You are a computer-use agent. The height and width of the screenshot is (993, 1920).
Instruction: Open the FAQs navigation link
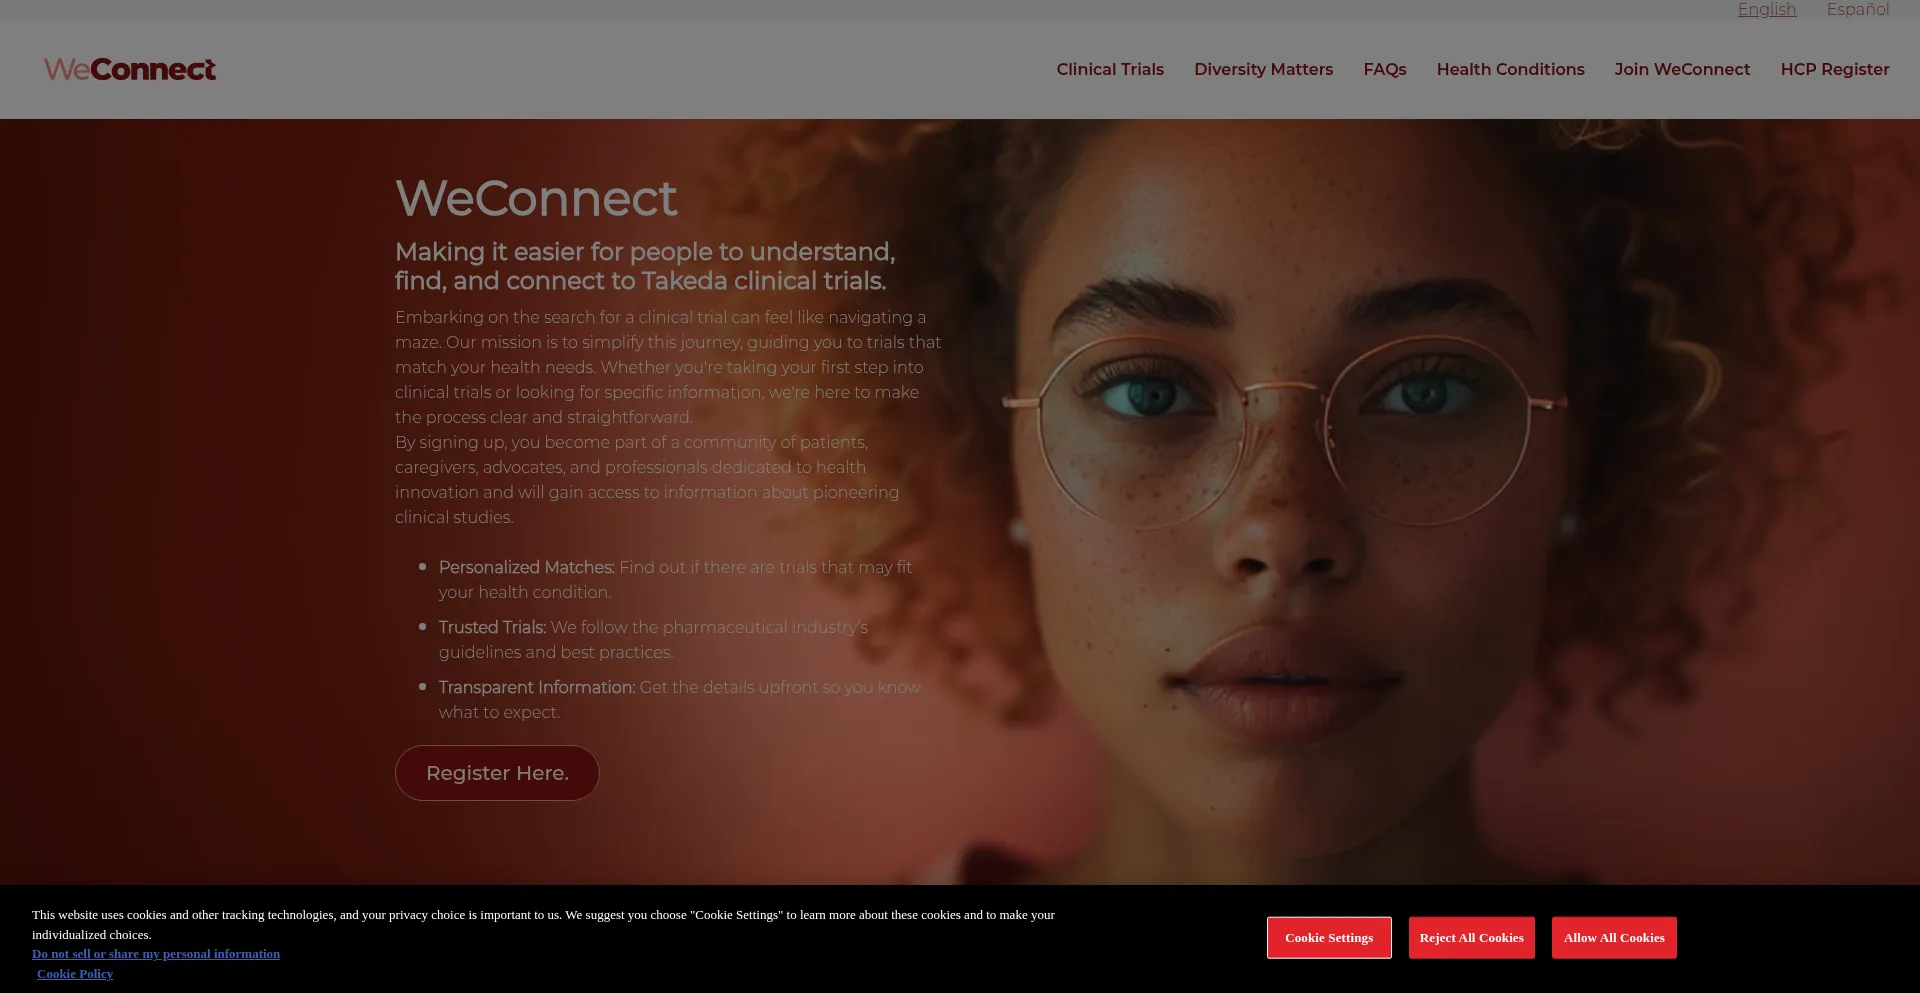point(1385,69)
